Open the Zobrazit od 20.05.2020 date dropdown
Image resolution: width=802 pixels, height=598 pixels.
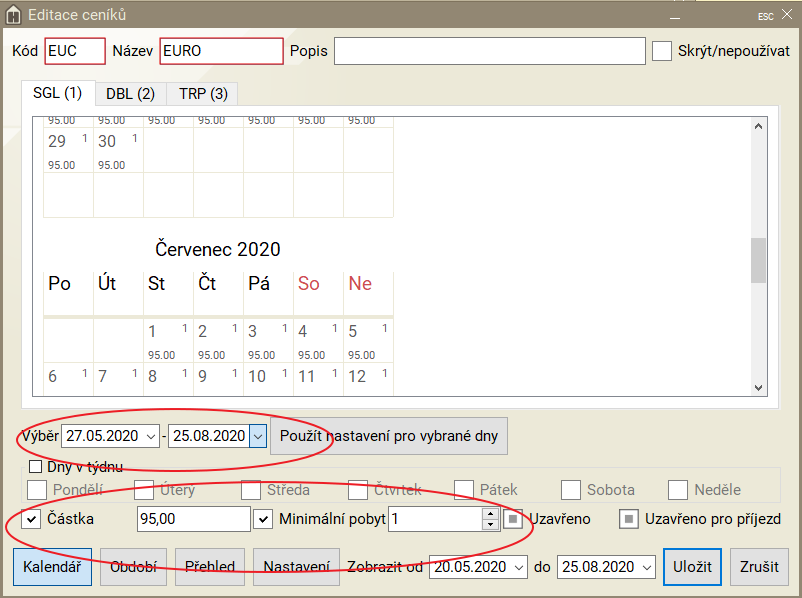click(517, 567)
